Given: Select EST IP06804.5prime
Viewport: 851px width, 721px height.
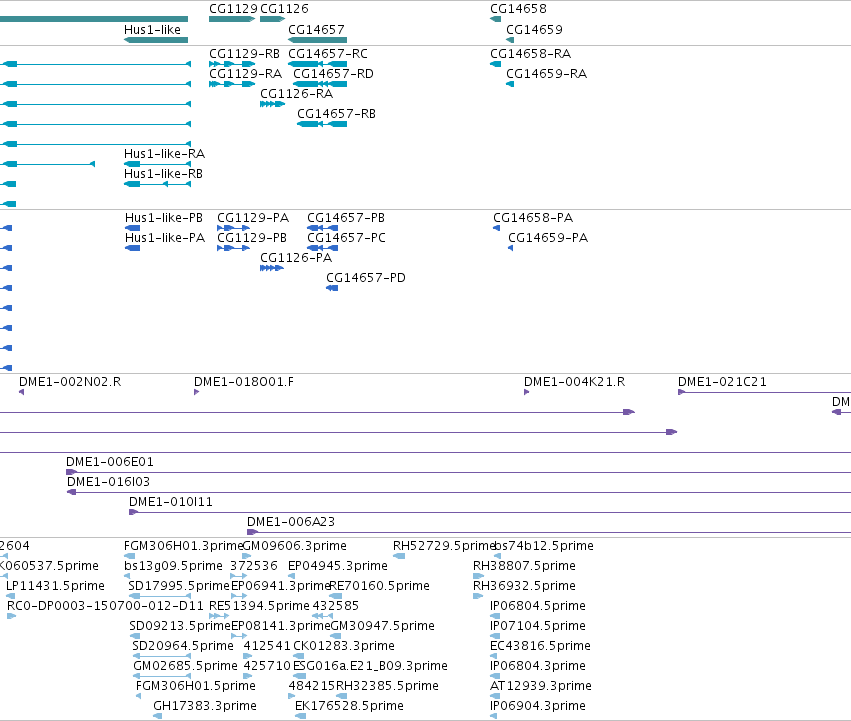Looking at the screenshot, I should [x=495, y=616].
